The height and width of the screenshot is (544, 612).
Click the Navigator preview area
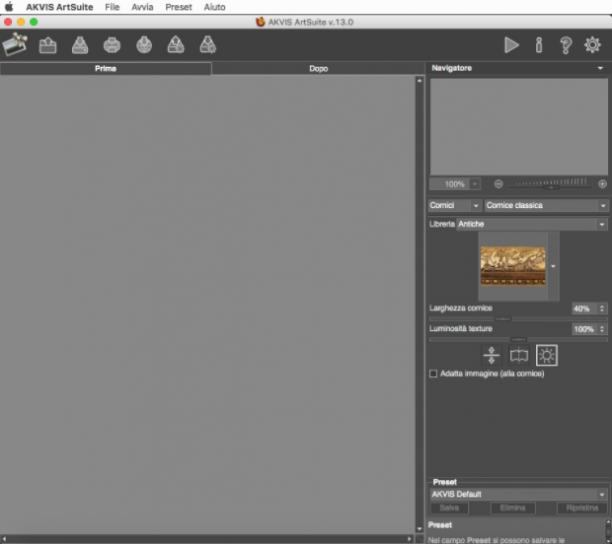coord(519,126)
